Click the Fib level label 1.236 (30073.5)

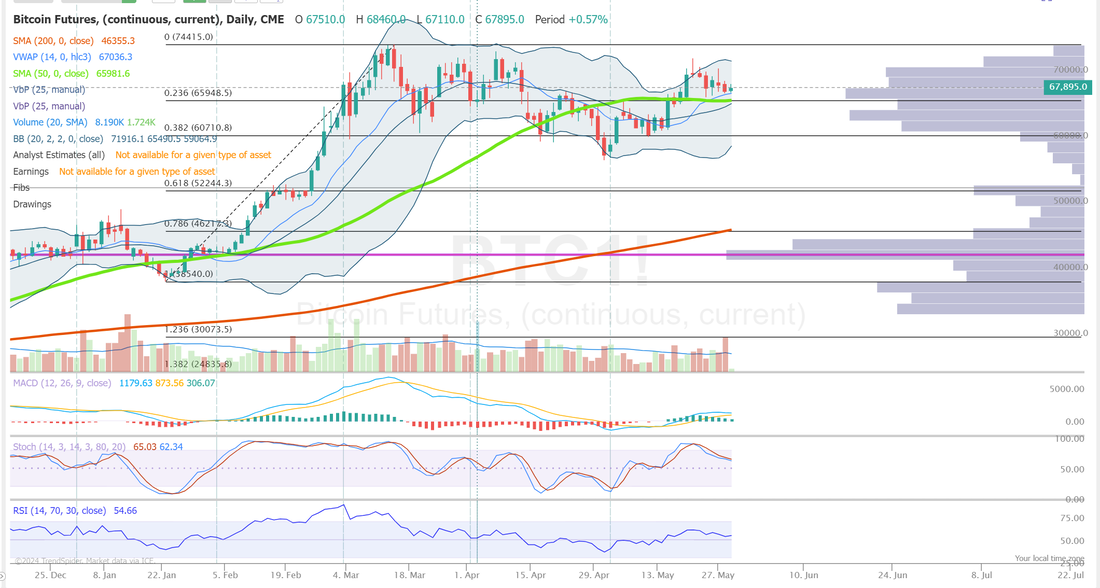pos(198,329)
